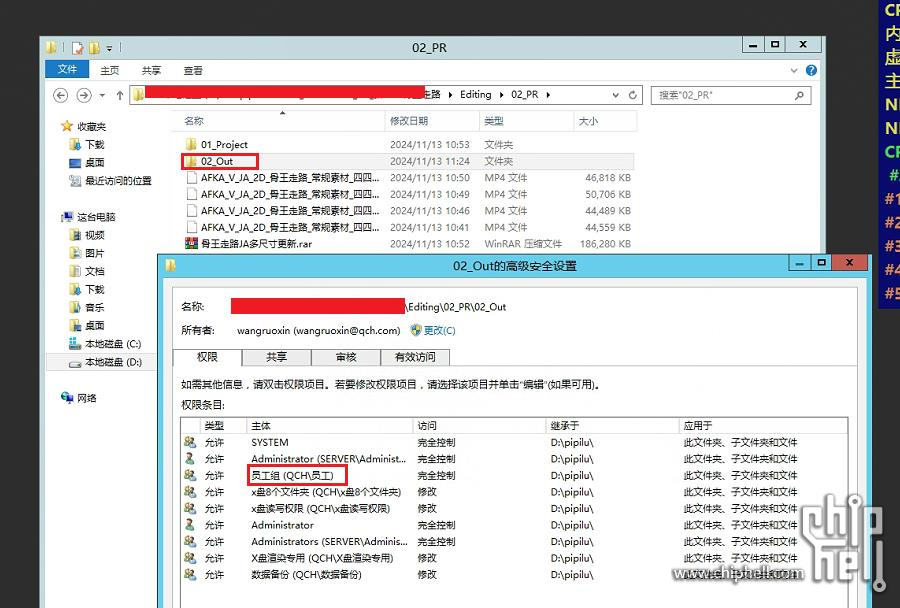
Task: Select X盘渲染专用 permission entry
Action: point(514,558)
